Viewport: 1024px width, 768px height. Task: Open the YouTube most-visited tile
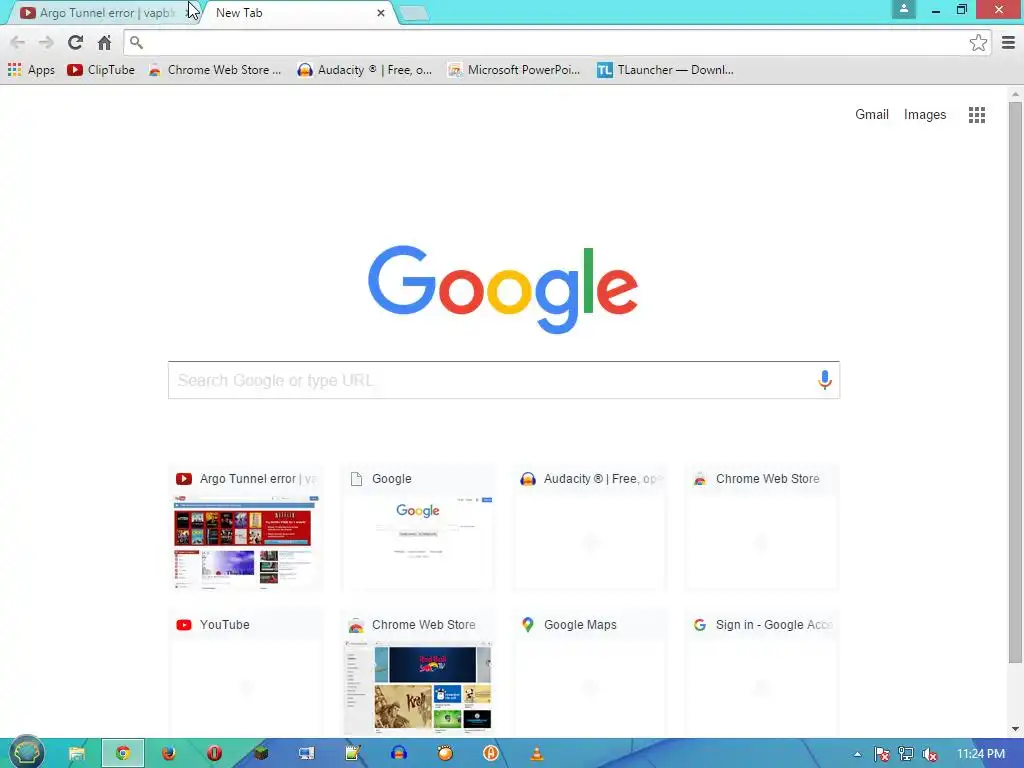tap(246, 674)
